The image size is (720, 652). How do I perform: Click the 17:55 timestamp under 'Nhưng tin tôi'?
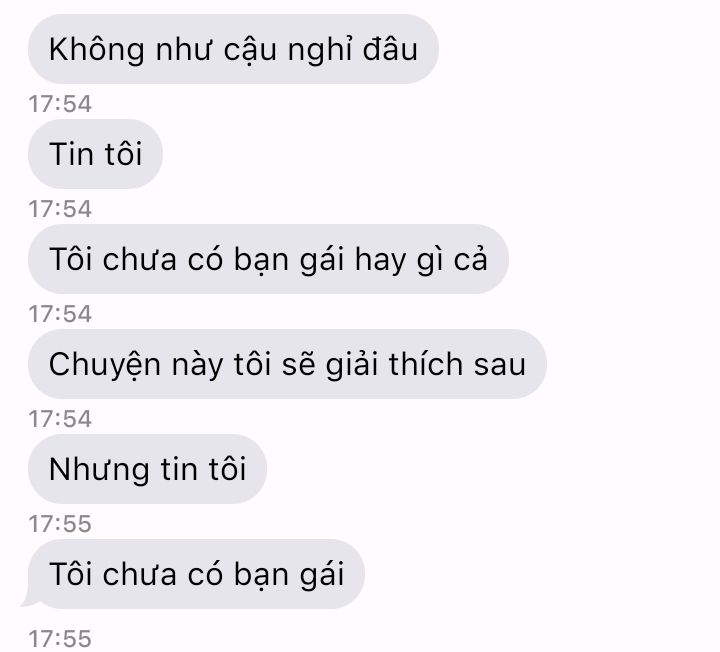coord(60,524)
